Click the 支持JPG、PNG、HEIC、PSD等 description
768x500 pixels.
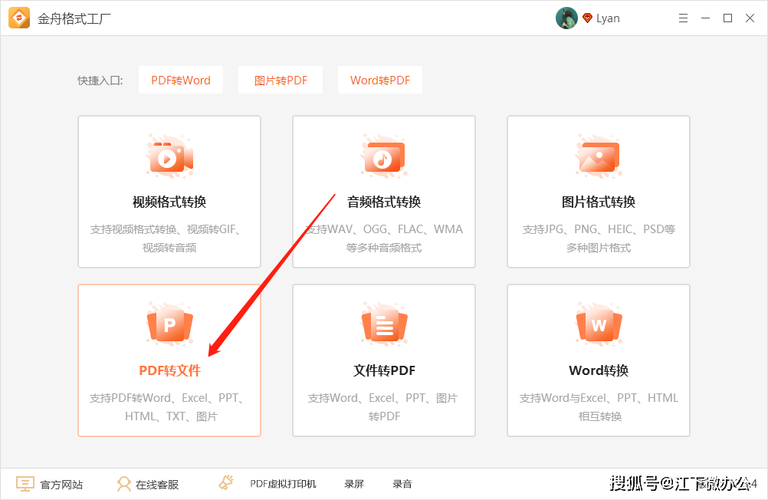599,229
